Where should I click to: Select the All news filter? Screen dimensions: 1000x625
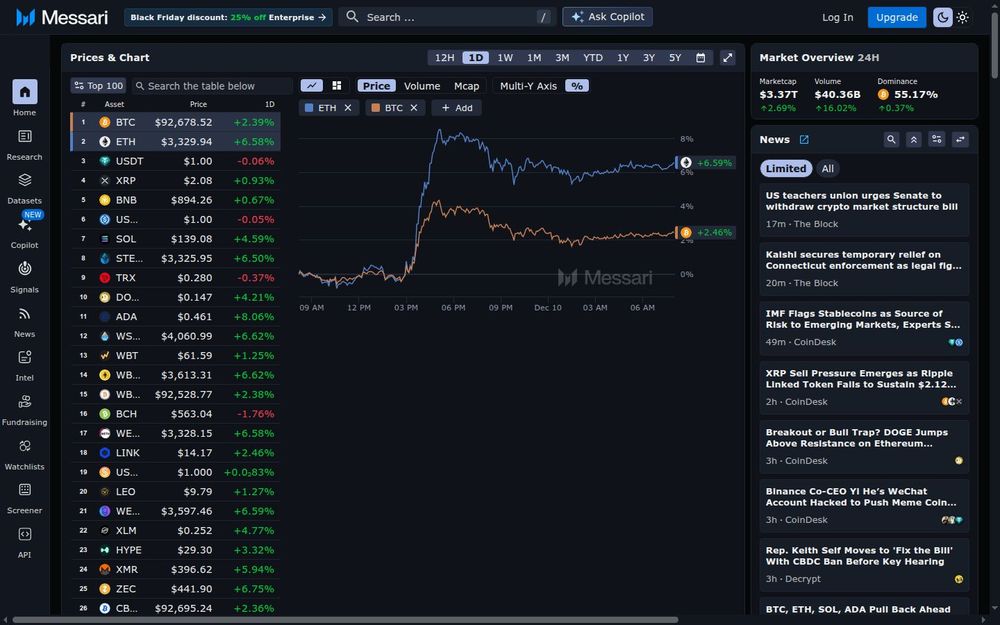827,168
